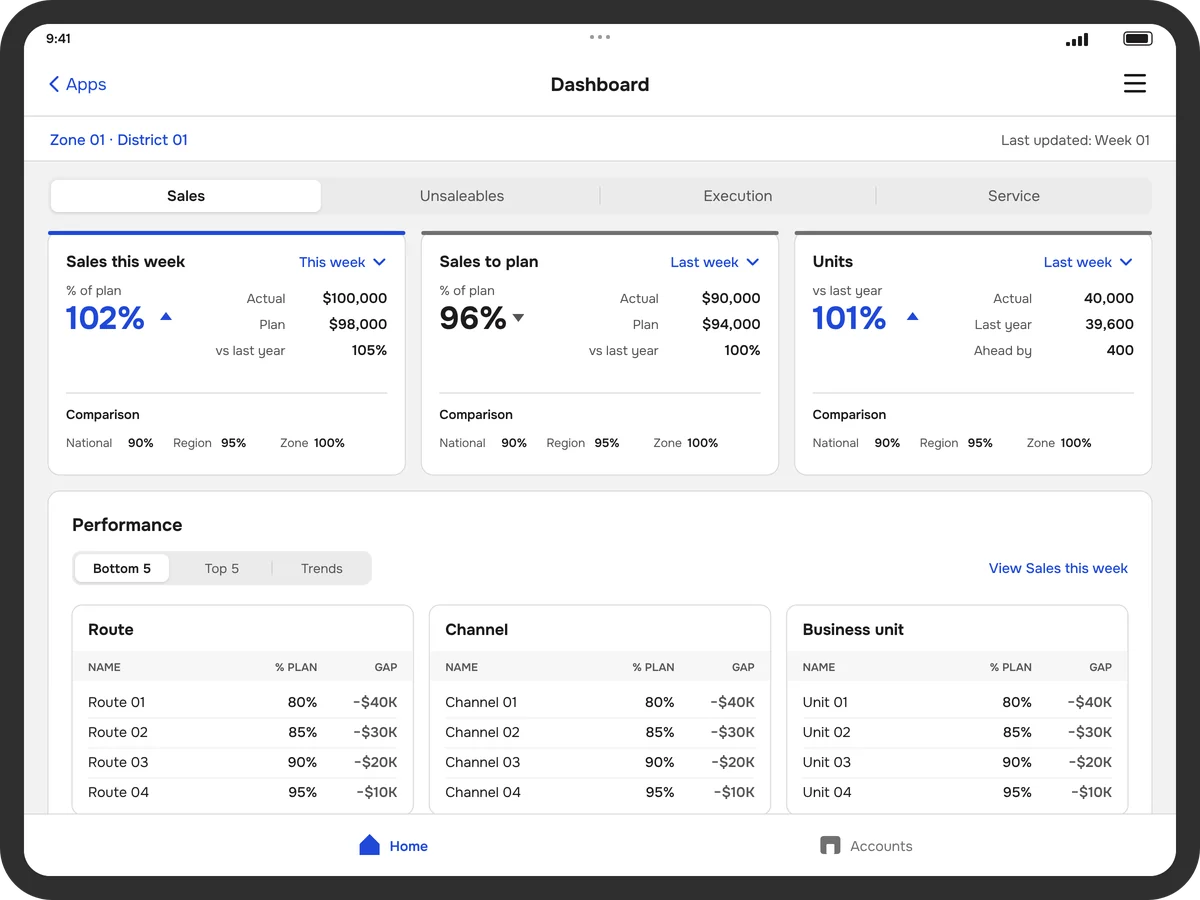Click the % PLAN header in Route table
This screenshot has height=900, width=1200.
296,667
